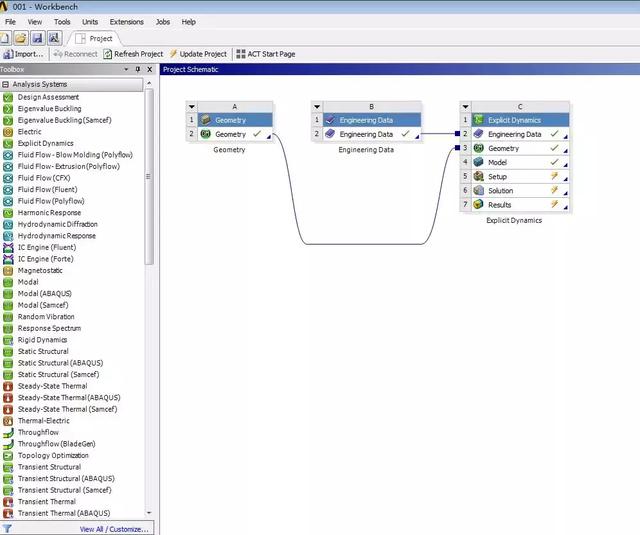The width and height of the screenshot is (640, 535).
Task: Click the Toolbox filter funnel icon
Action: 7,529
